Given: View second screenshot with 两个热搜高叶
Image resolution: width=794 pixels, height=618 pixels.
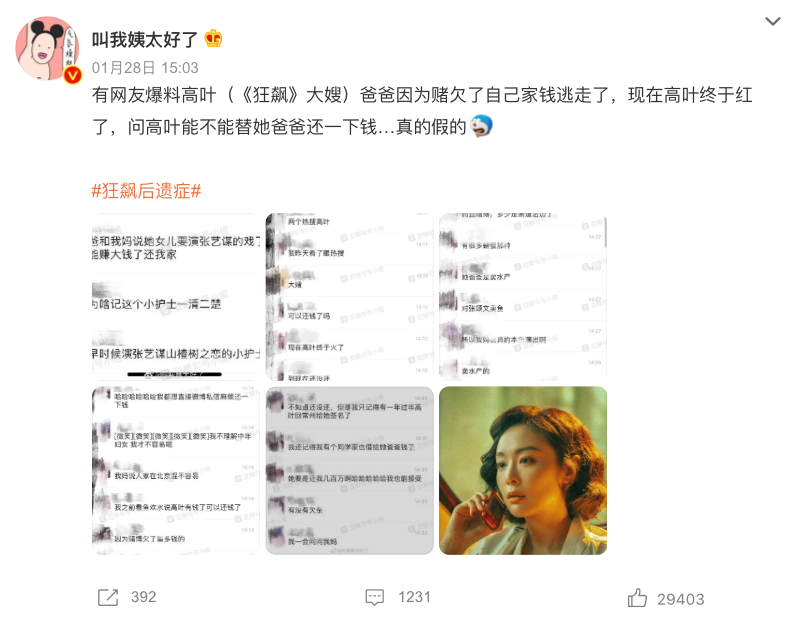Looking at the screenshot, I should [349, 297].
